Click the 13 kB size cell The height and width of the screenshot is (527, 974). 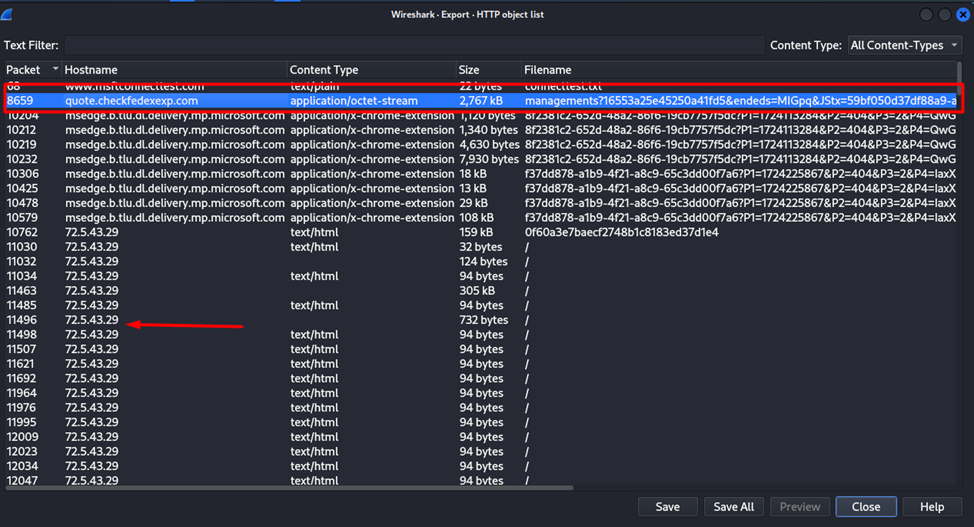[473, 188]
